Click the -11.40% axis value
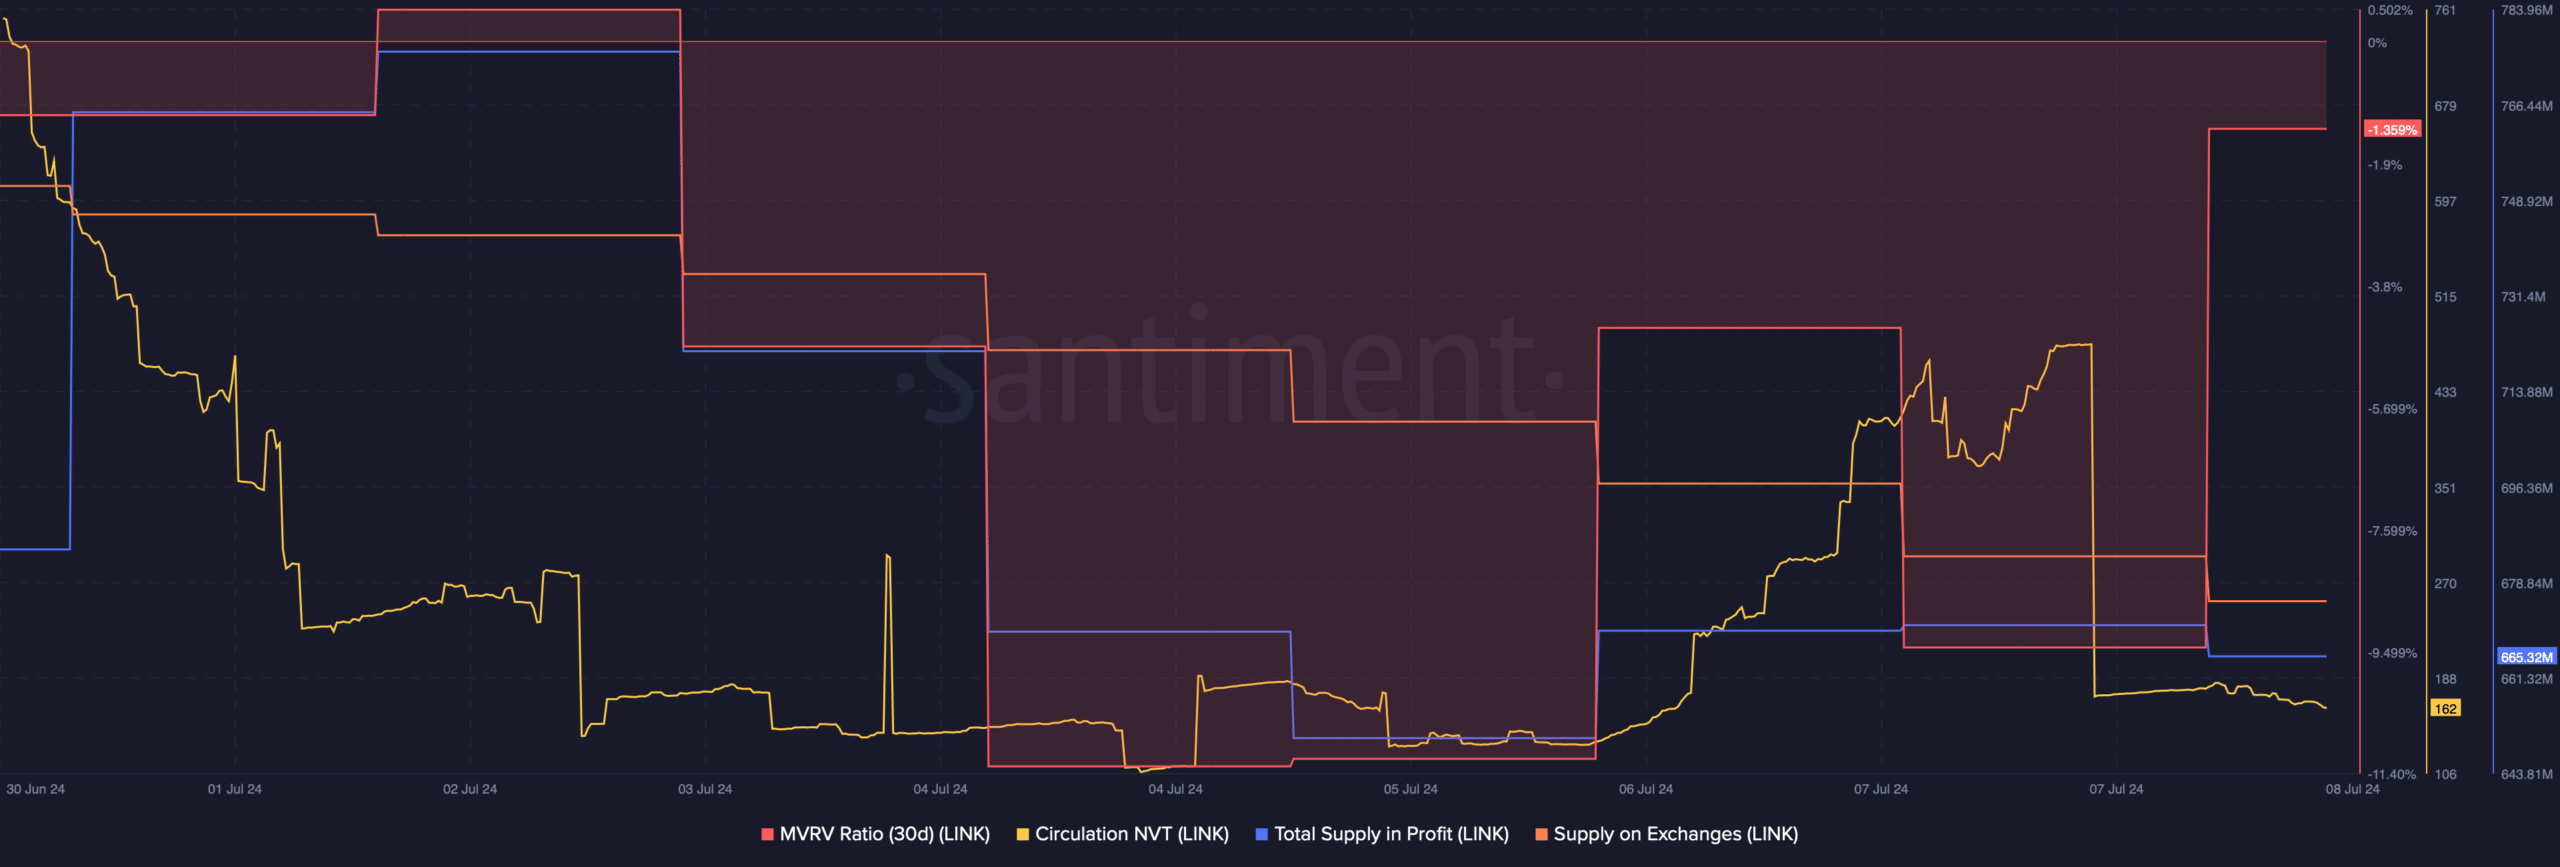The height and width of the screenshot is (867, 2560). click(2392, 775)
